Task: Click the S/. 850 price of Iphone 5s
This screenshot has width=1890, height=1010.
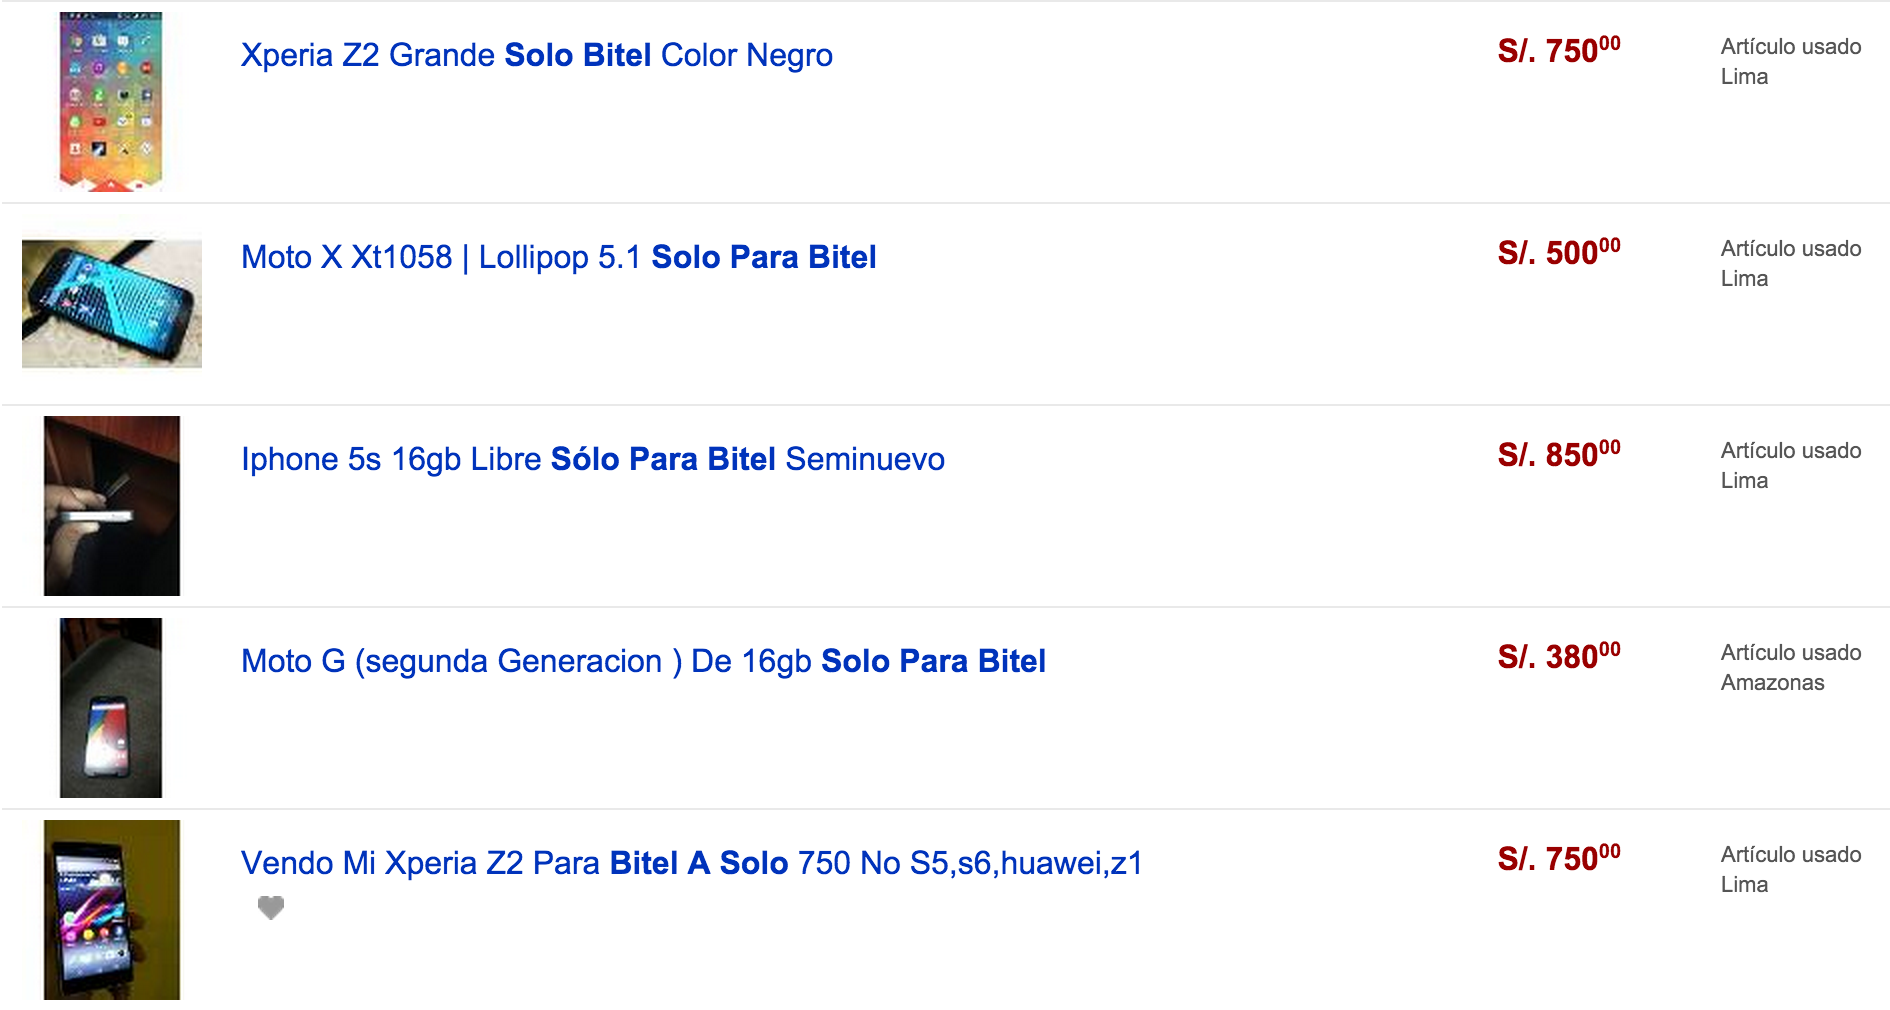Action: coord(1559,454)
